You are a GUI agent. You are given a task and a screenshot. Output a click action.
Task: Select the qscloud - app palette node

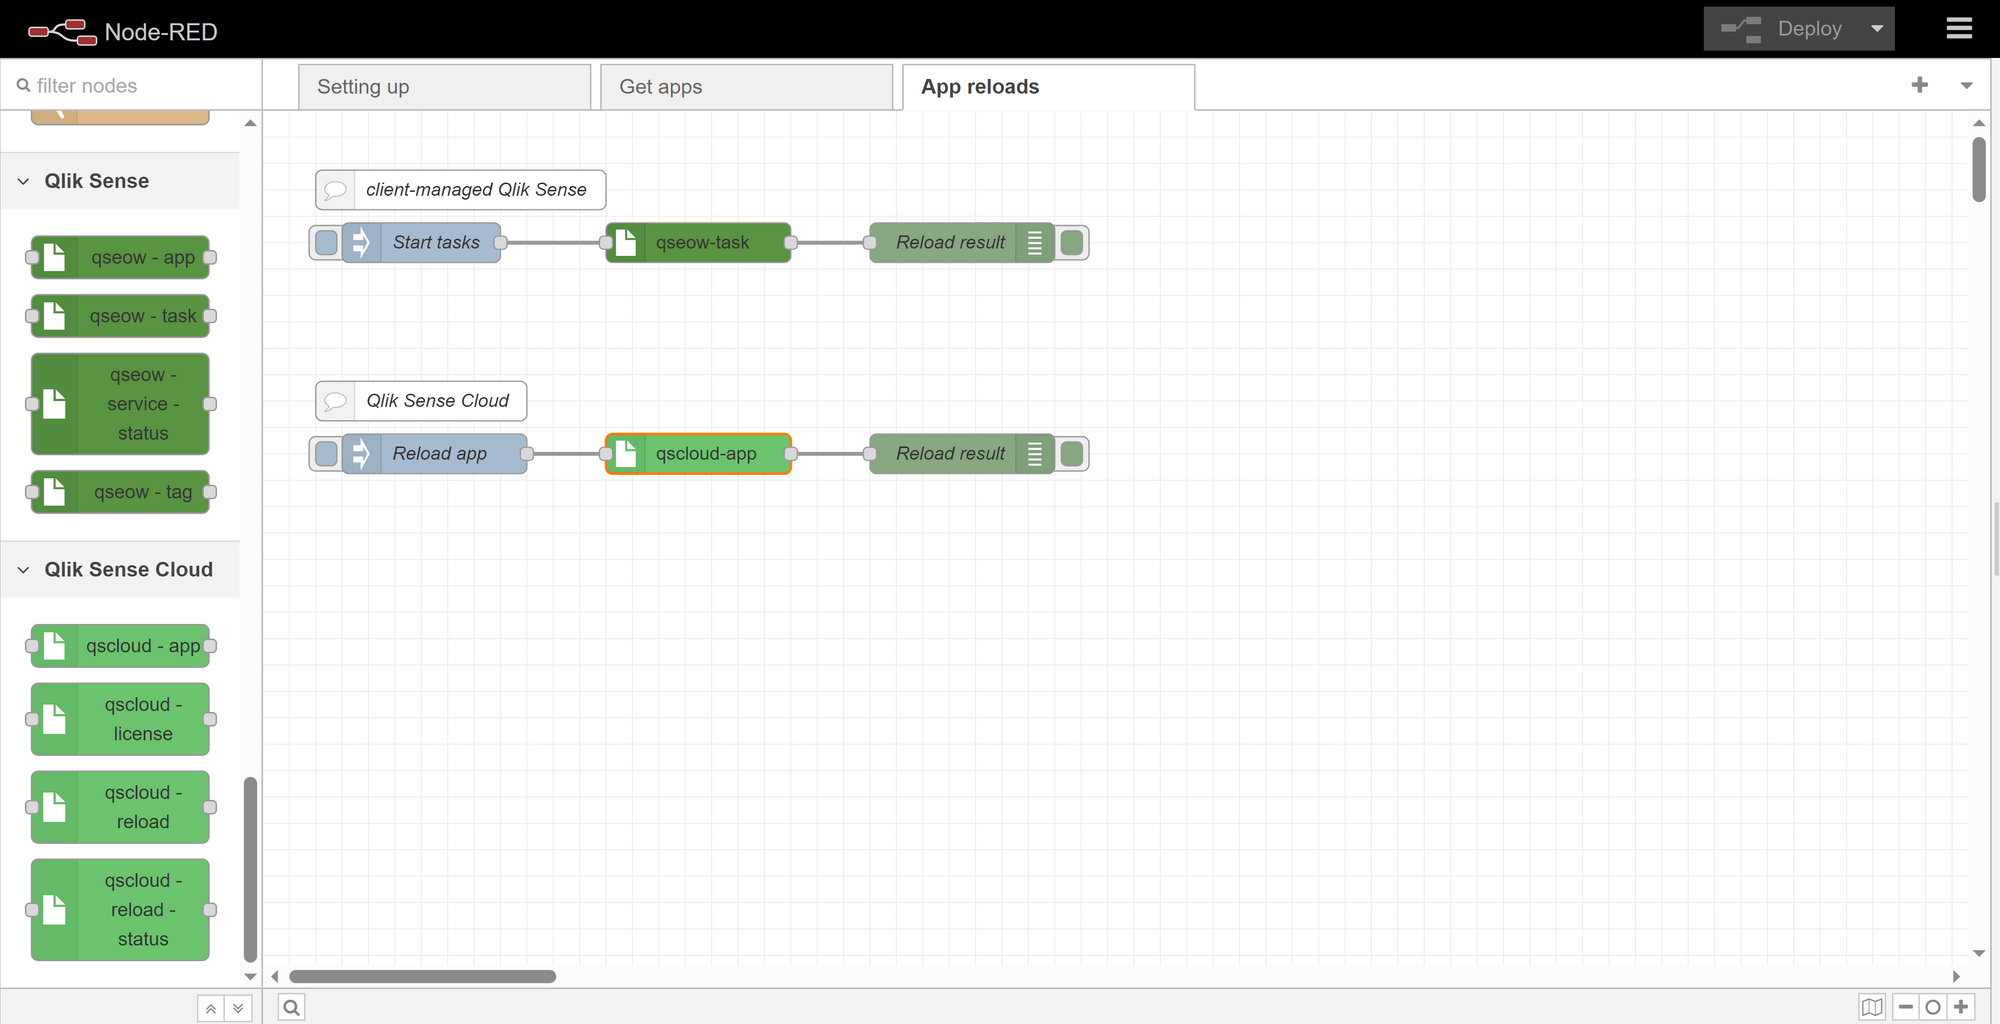120,646
